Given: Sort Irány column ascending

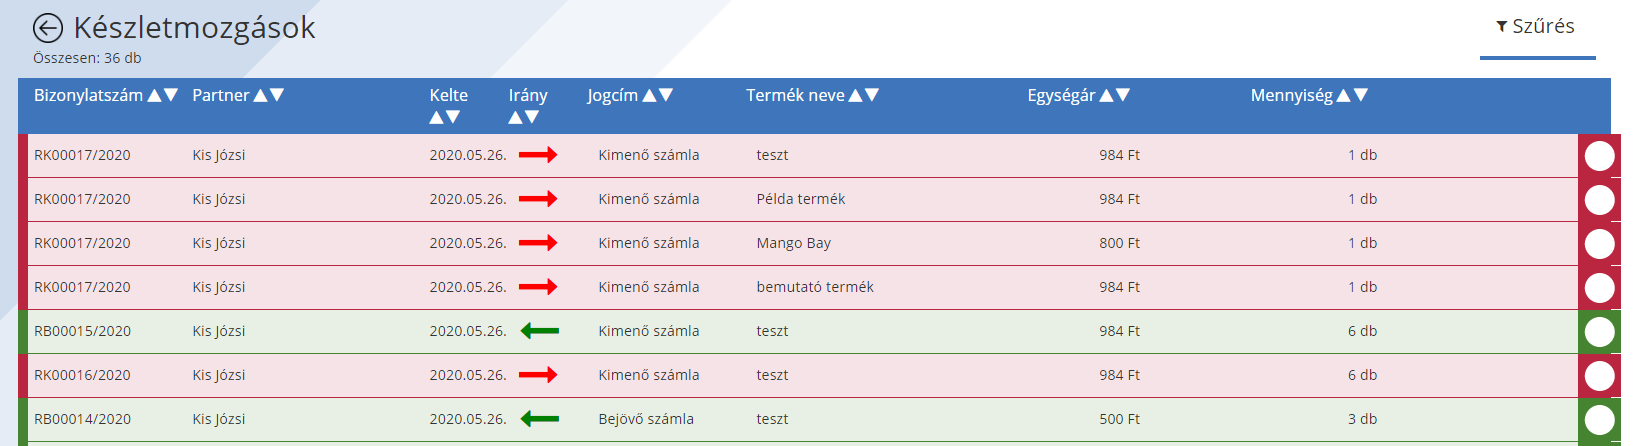Looking at the screenshot, I should pos(516,117).
